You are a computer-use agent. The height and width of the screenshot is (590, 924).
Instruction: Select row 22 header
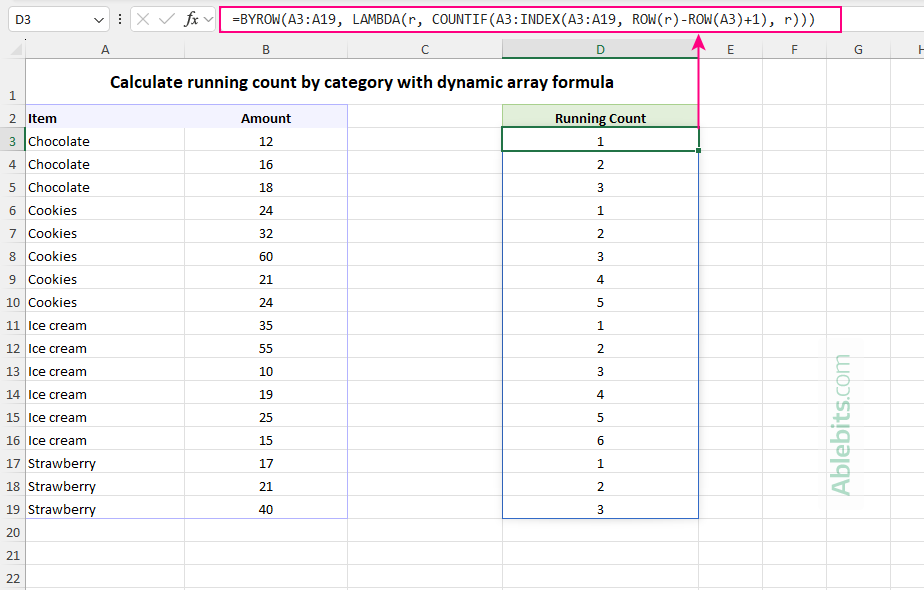point(12,578)
